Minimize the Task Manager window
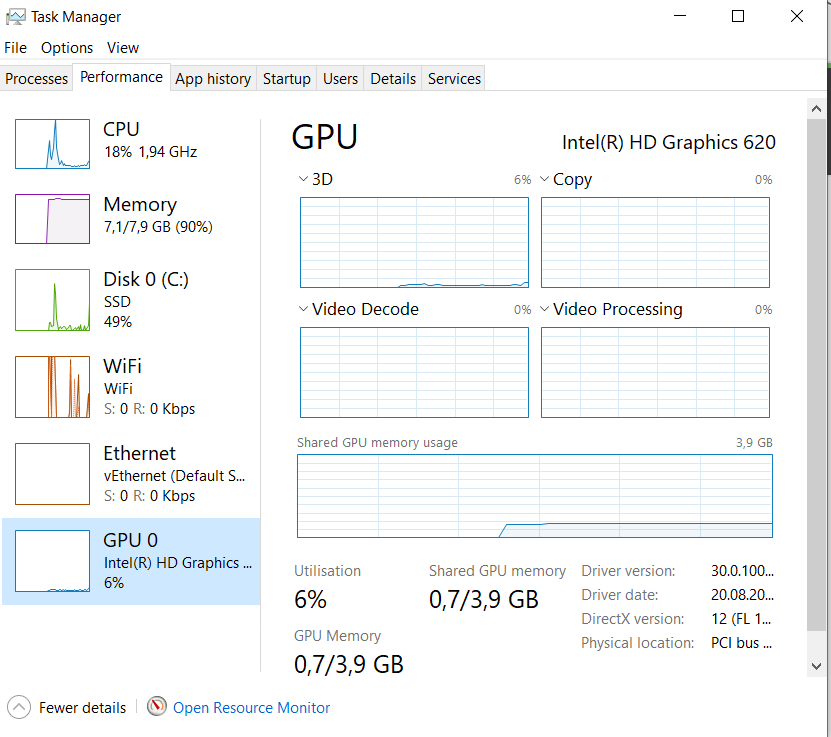 pyautogui.click(x=680, y=16)
